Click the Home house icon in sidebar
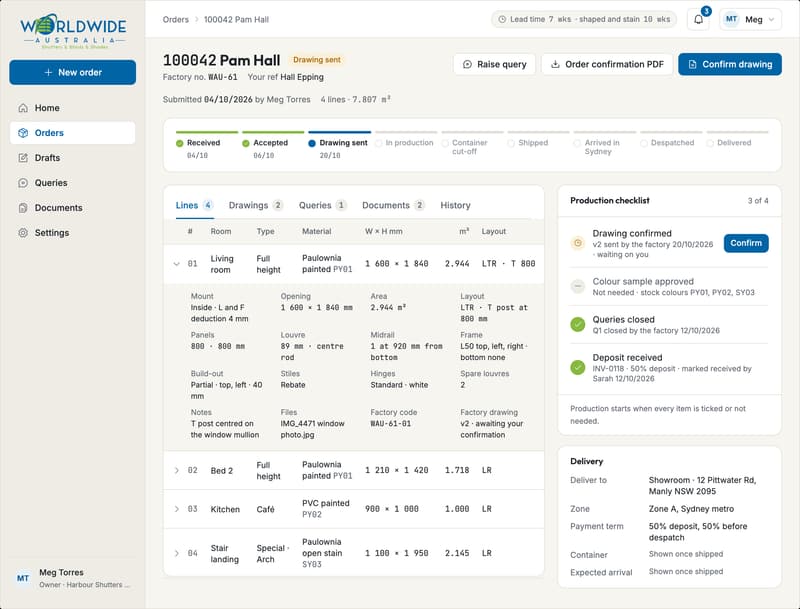Viewport: 800px width, 609px height. click(23, 108)
